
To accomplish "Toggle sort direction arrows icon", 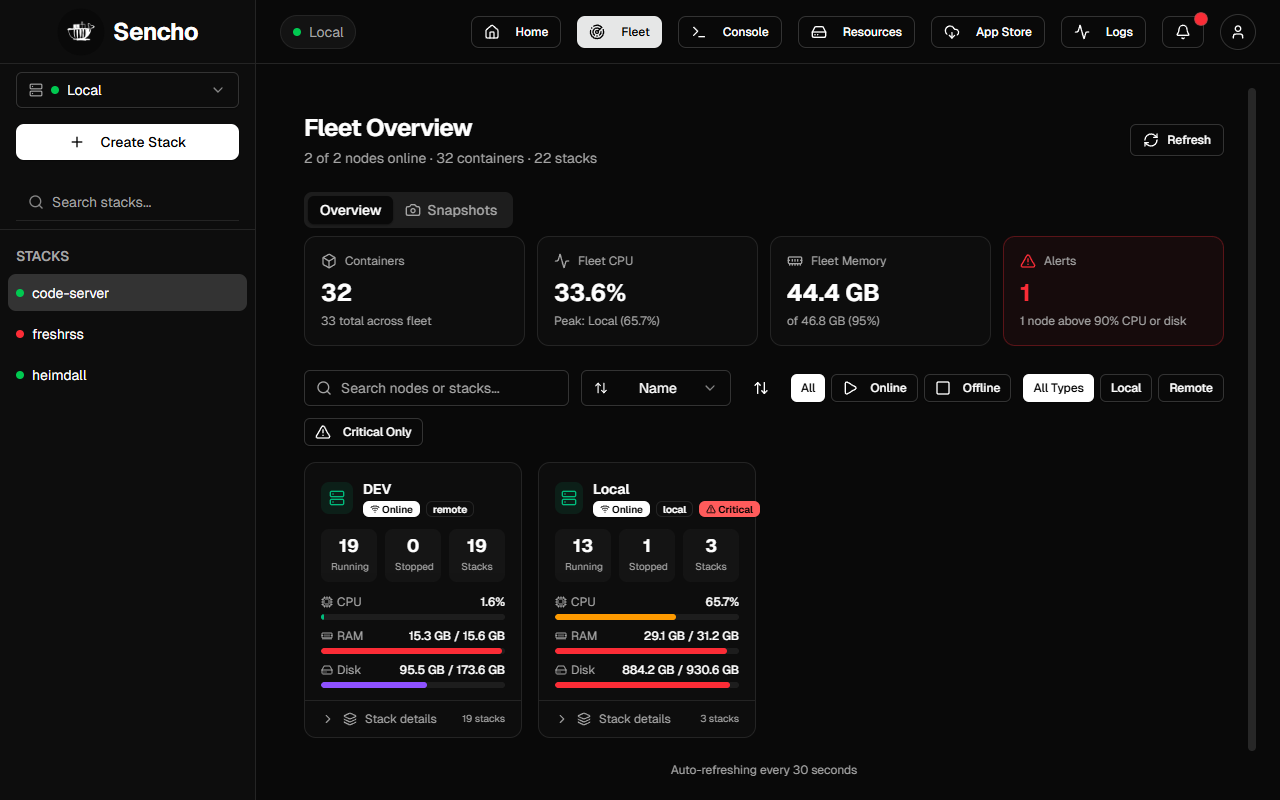I will pyautogui.click(x=761, y=388).
